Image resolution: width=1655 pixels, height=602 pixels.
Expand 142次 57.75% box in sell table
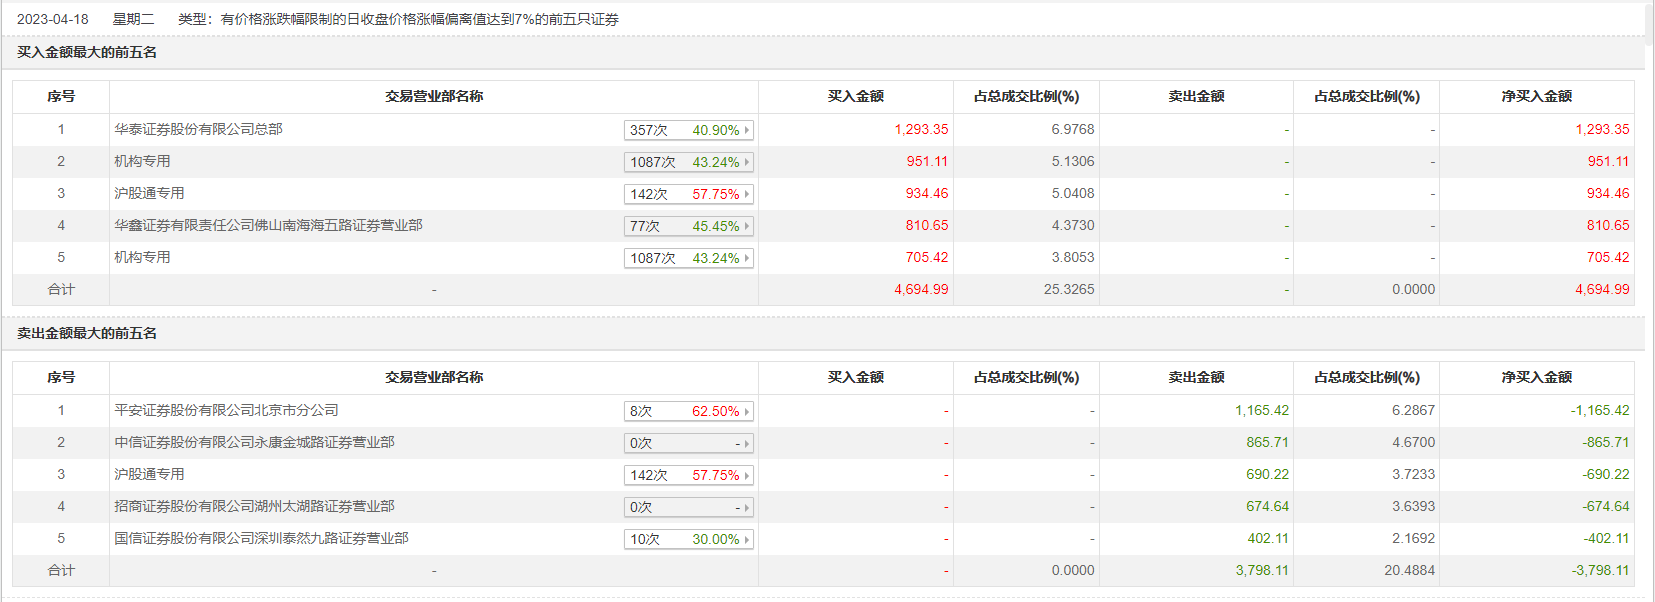tap(688, 475)
